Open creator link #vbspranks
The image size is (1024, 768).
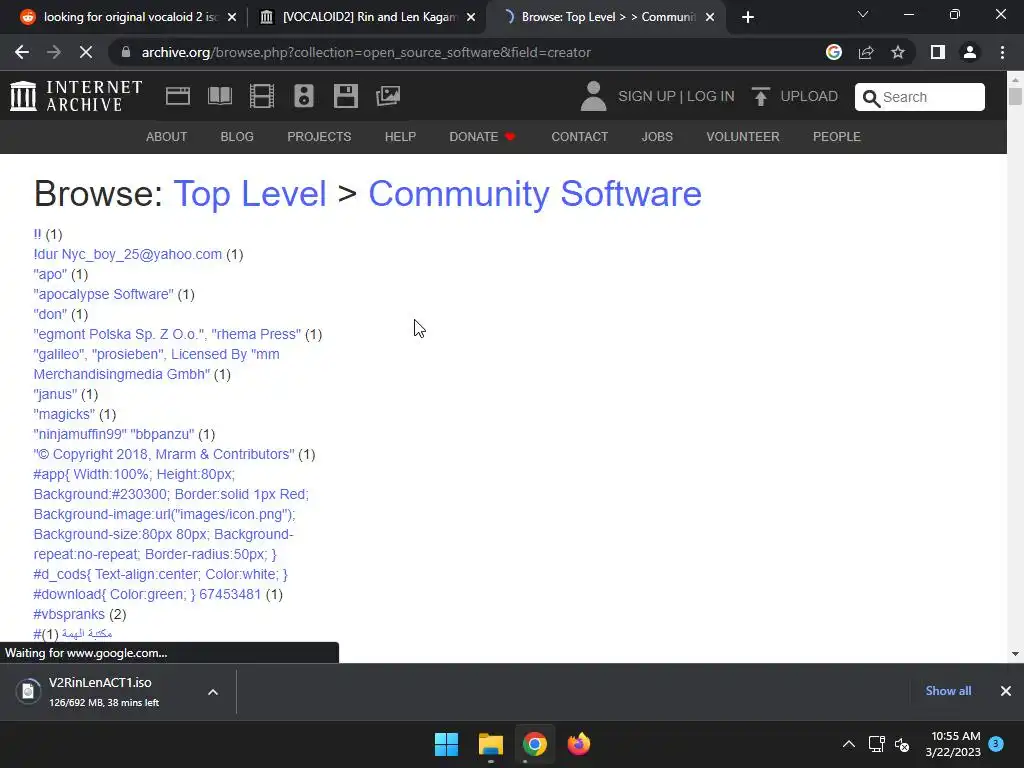(x=69, y=615)
